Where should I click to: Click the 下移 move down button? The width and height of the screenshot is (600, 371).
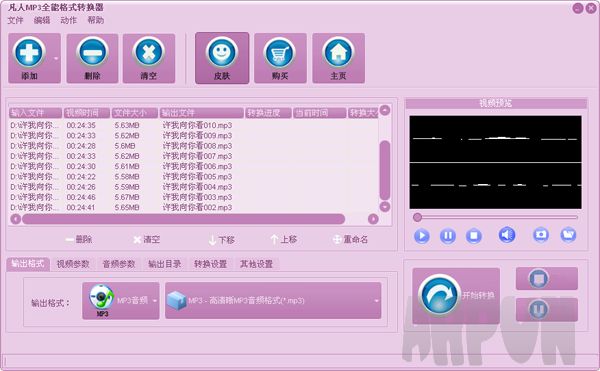pyautogui.click(x=222, y=240)
